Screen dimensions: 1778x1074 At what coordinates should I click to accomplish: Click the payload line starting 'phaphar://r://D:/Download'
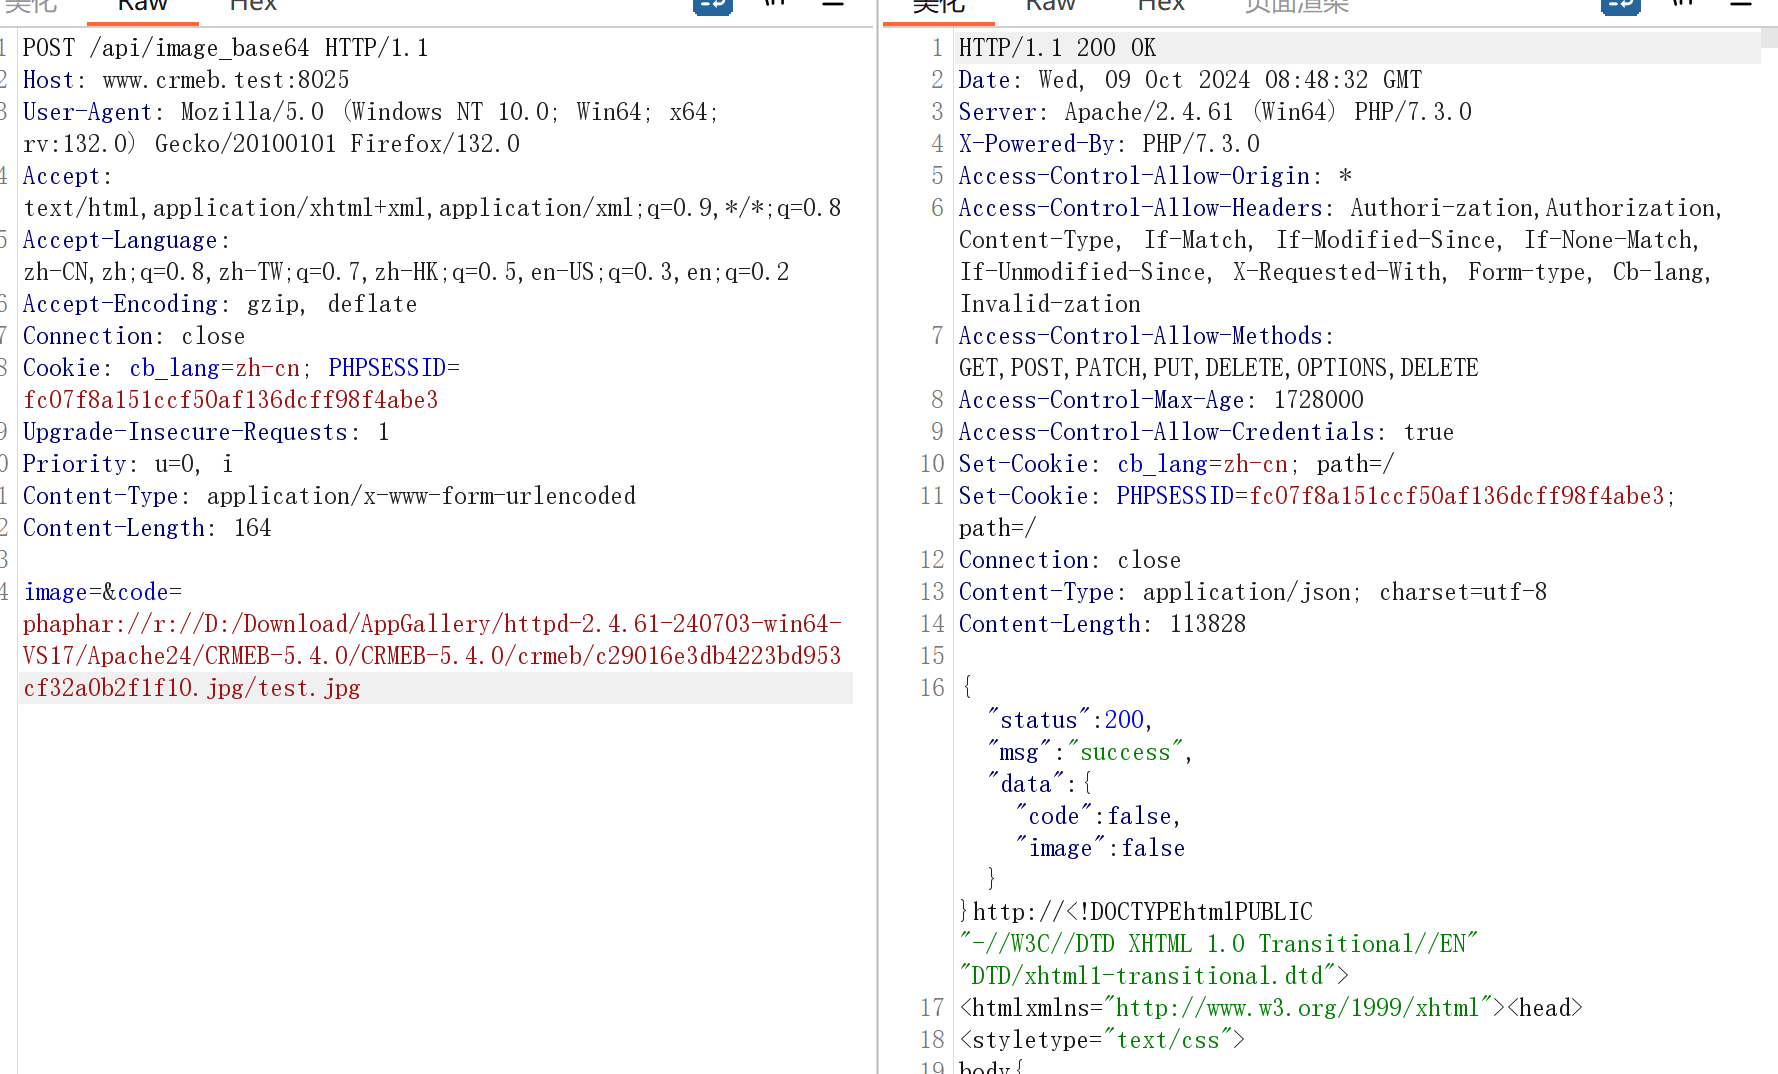432,624
